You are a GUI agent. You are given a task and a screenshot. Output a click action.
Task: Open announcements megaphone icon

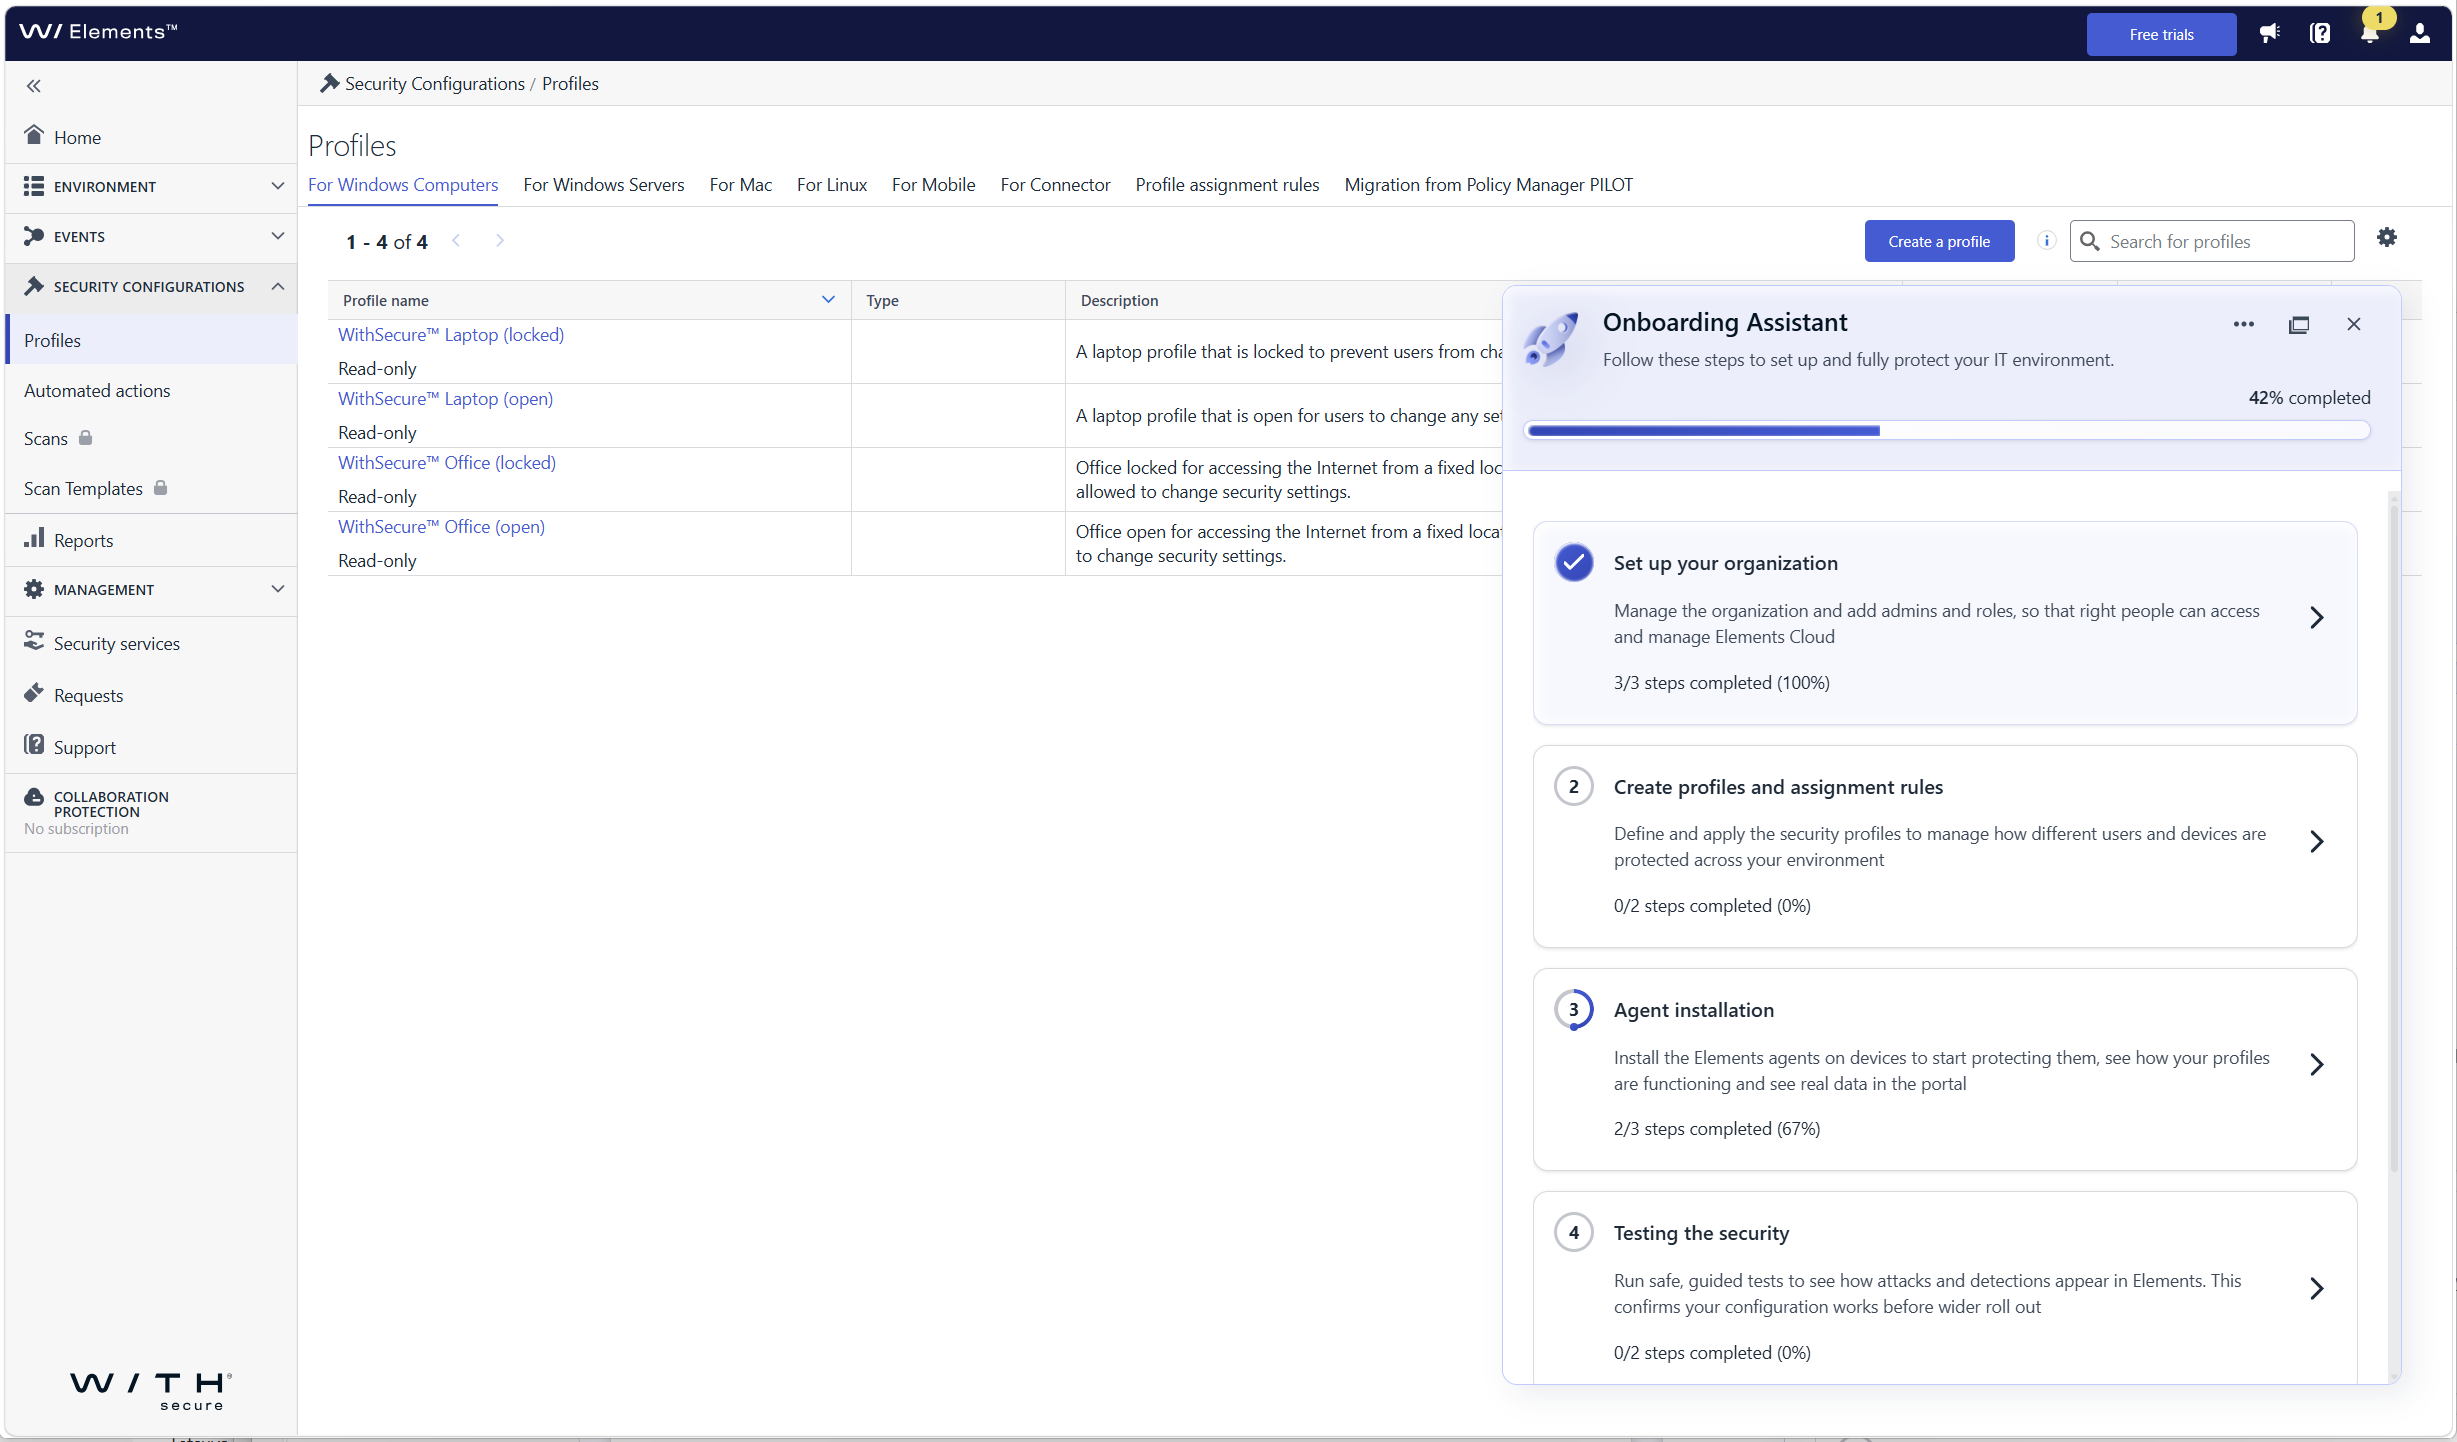(2269, 34)
